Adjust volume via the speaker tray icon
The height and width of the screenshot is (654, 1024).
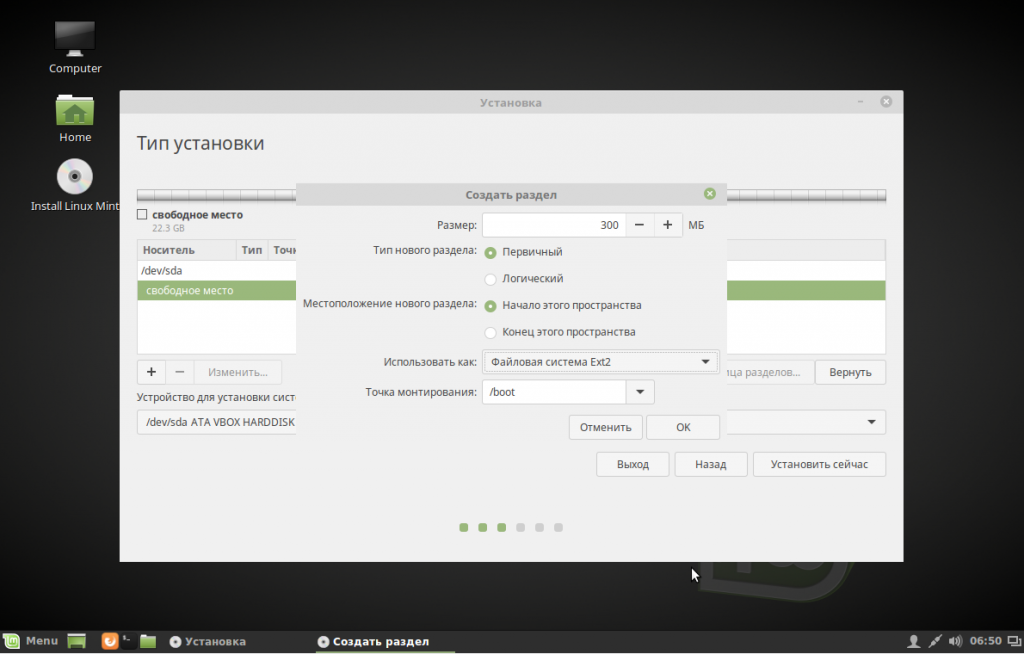[955, 641]
